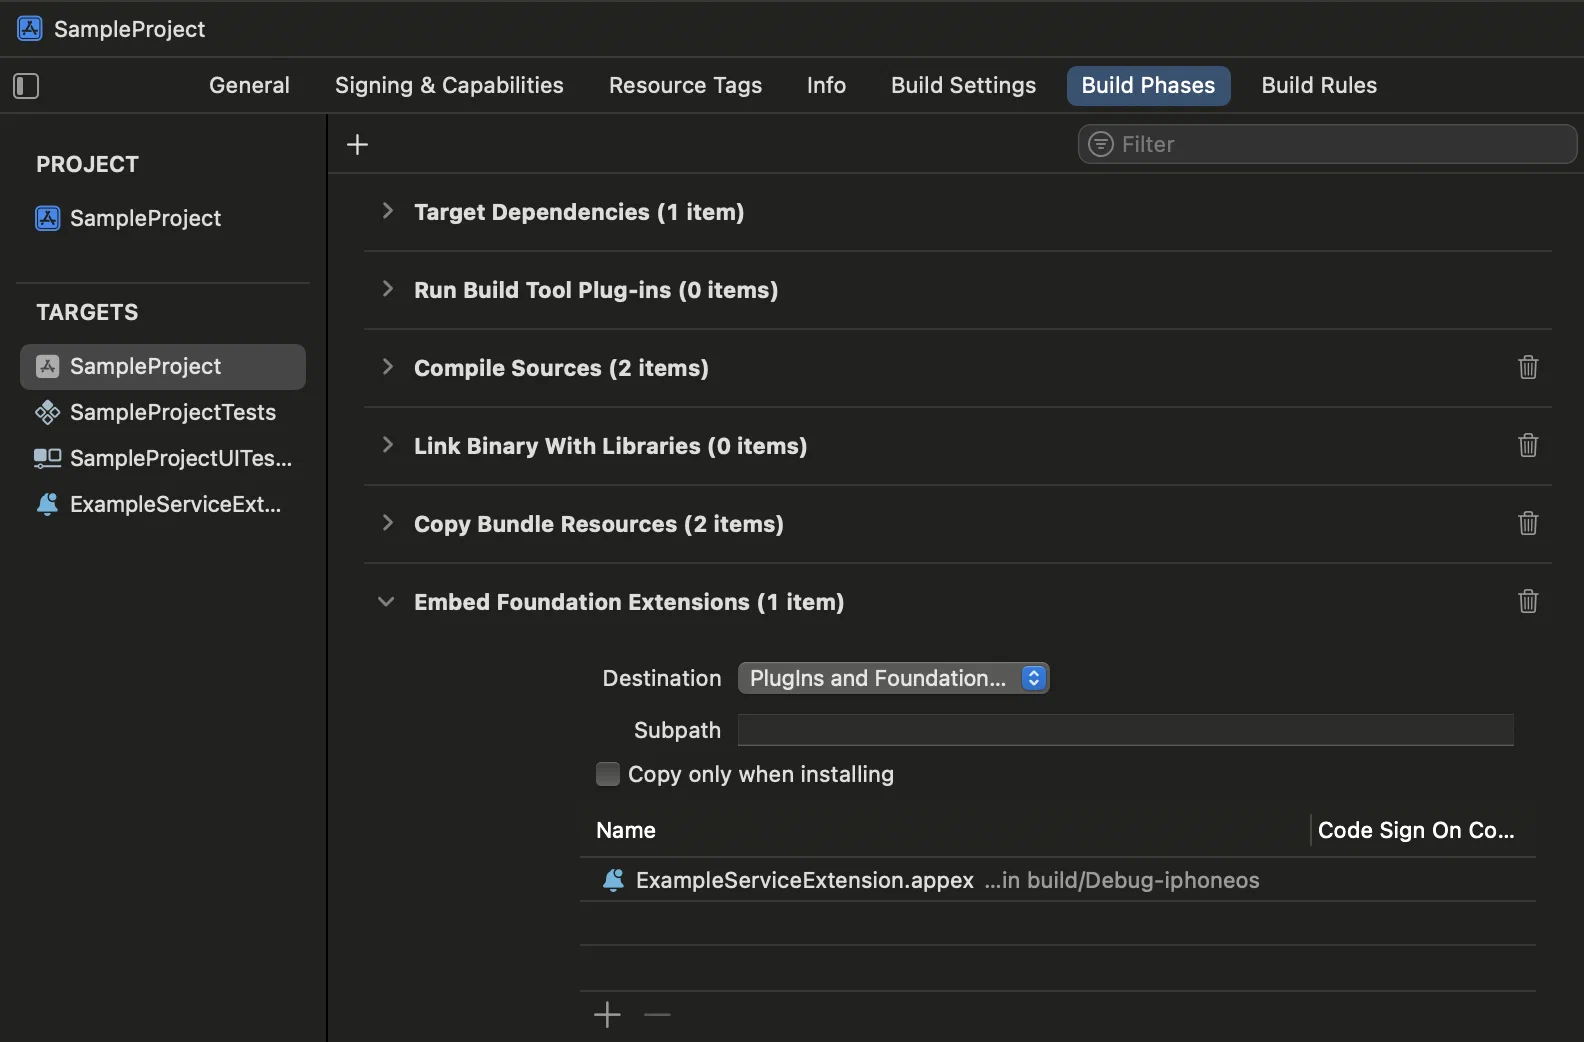Click the plus icon to add build phase
Viewport: 1584px width, 1042px height.
coord(357,145)
